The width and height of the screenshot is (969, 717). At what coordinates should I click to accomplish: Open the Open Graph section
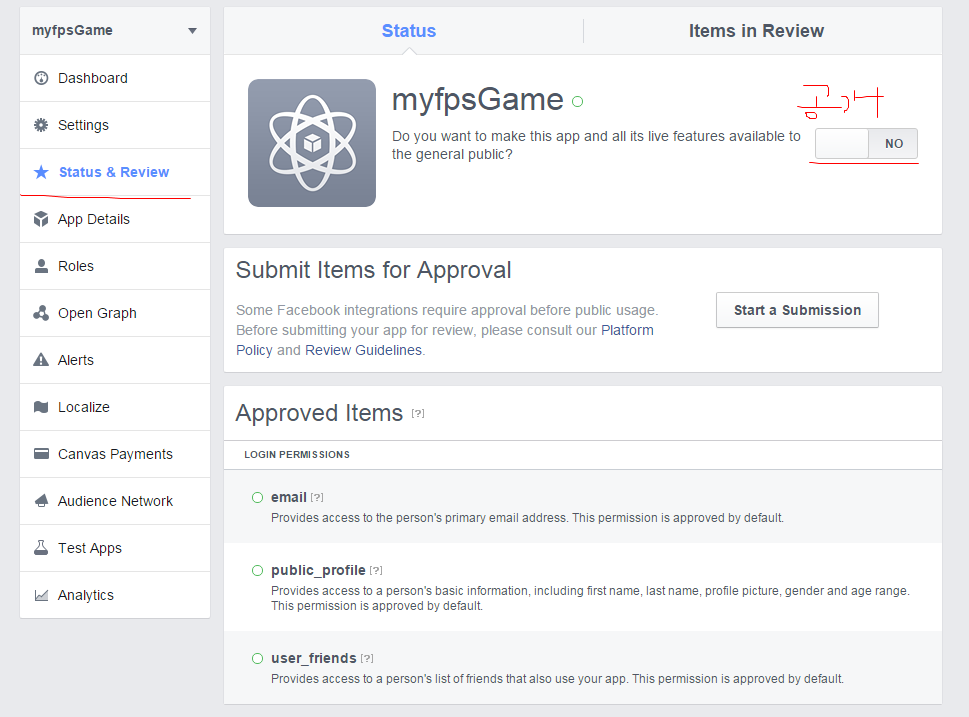[x=115, y=313]
